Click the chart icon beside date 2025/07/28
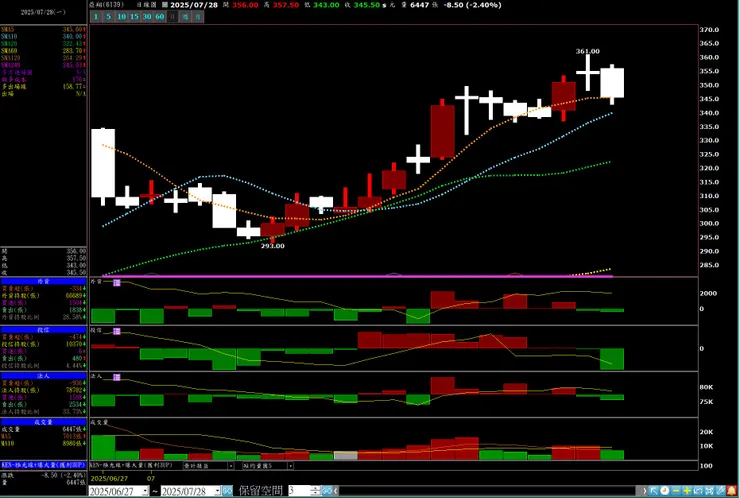The width and height of the screenshot is (740, 498). coord(164,5)
